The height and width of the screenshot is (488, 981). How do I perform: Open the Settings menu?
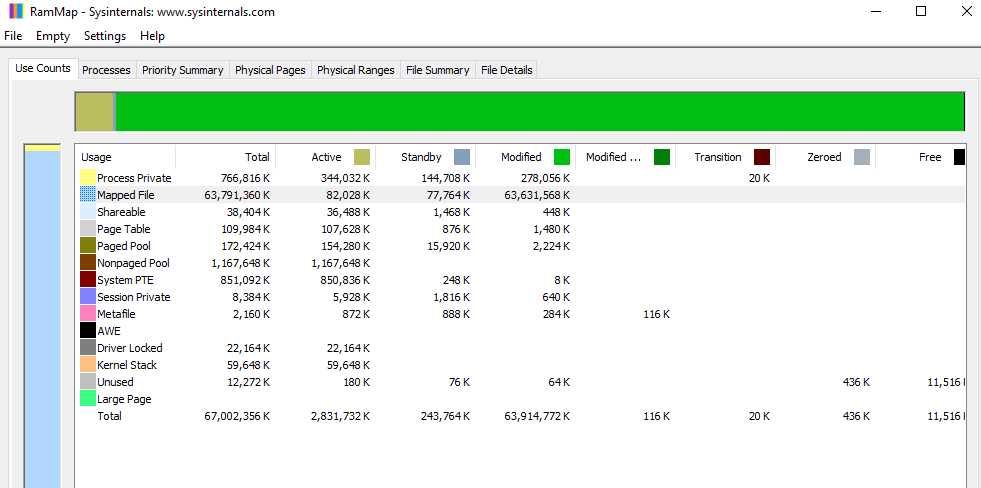(x=105, y=36)
